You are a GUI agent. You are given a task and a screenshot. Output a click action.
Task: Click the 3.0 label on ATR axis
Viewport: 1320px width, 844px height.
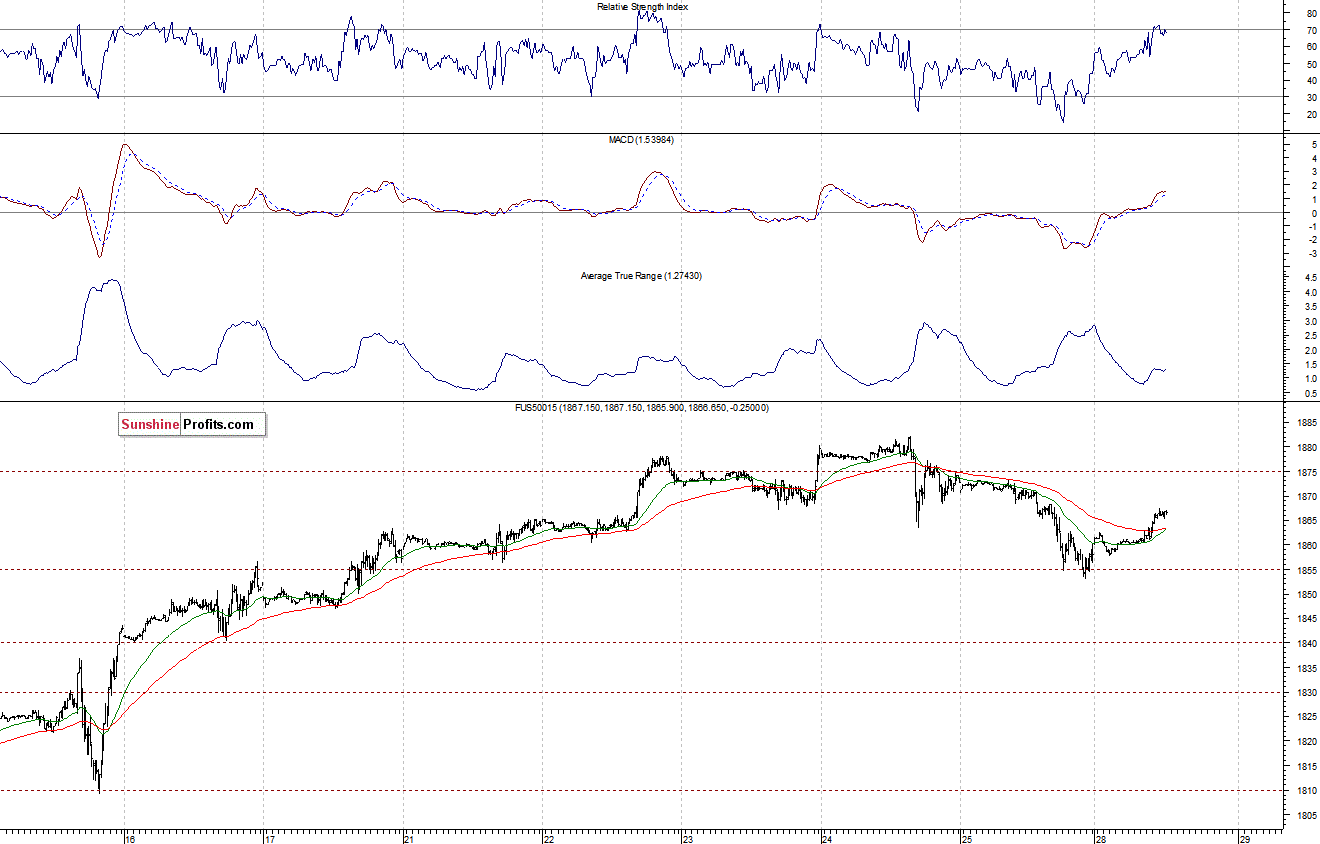pos(1309,322)
